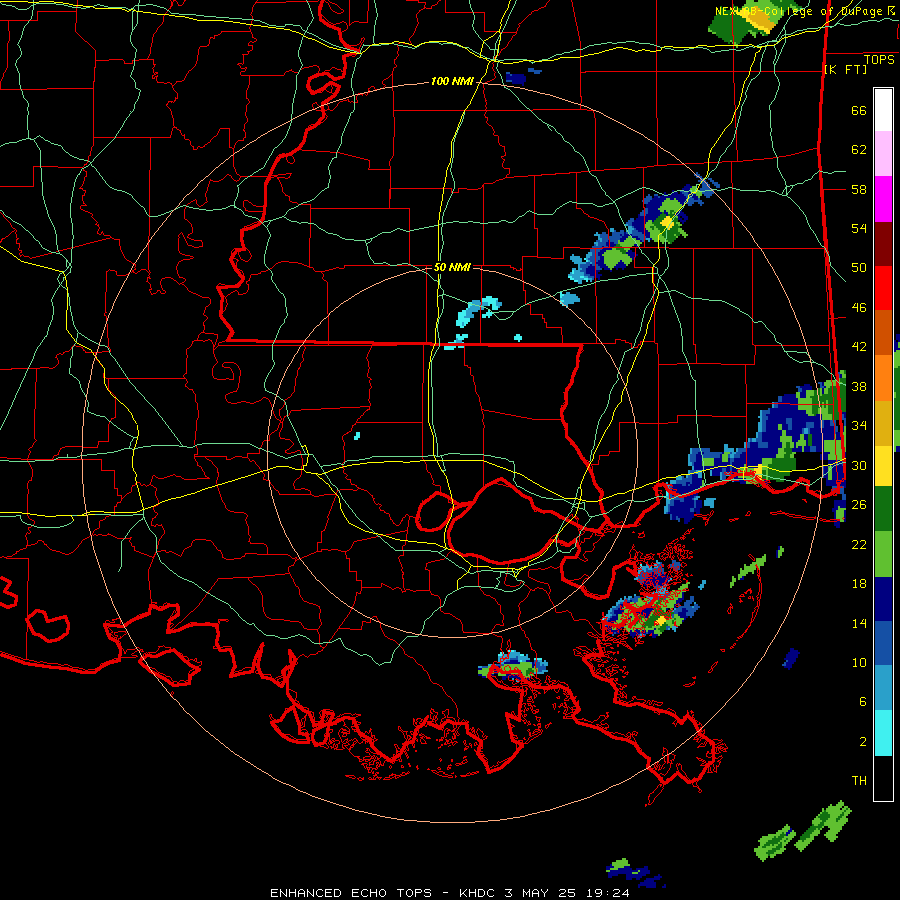Click the 46 legend value label

pos(859,308)
